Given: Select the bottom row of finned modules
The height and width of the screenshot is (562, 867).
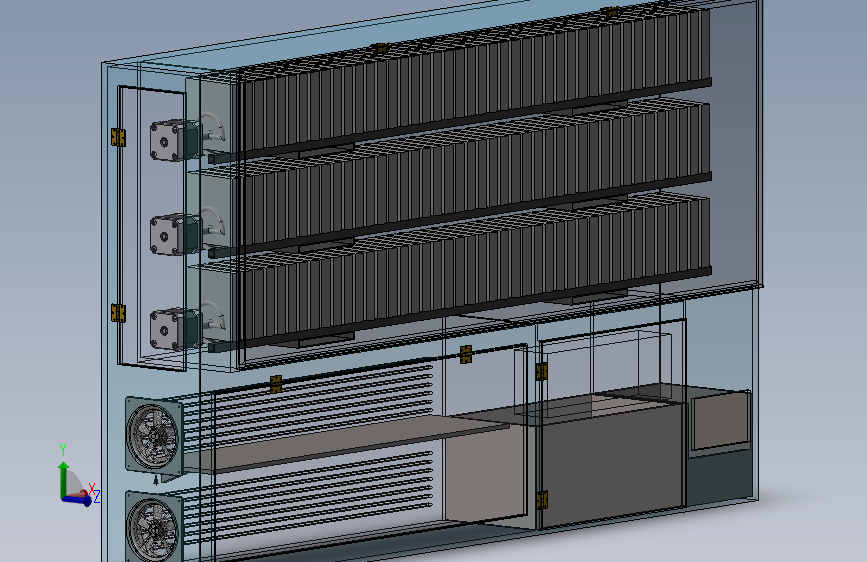Looking at the screenshot, I should [x=476, y=271].
